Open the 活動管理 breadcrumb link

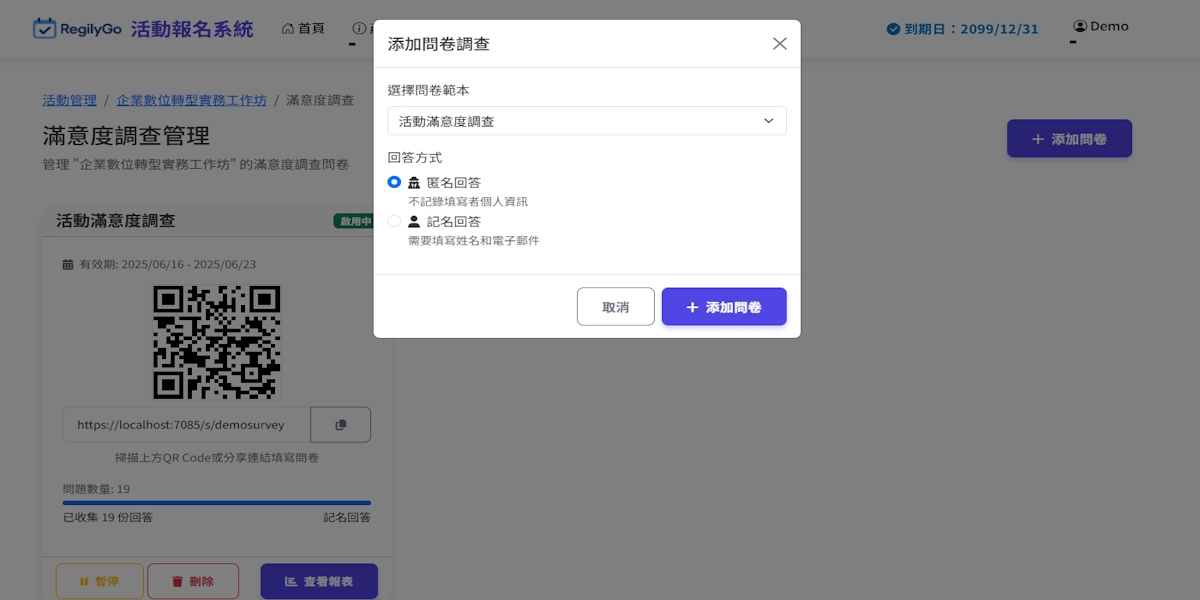(x=69, y=100)
